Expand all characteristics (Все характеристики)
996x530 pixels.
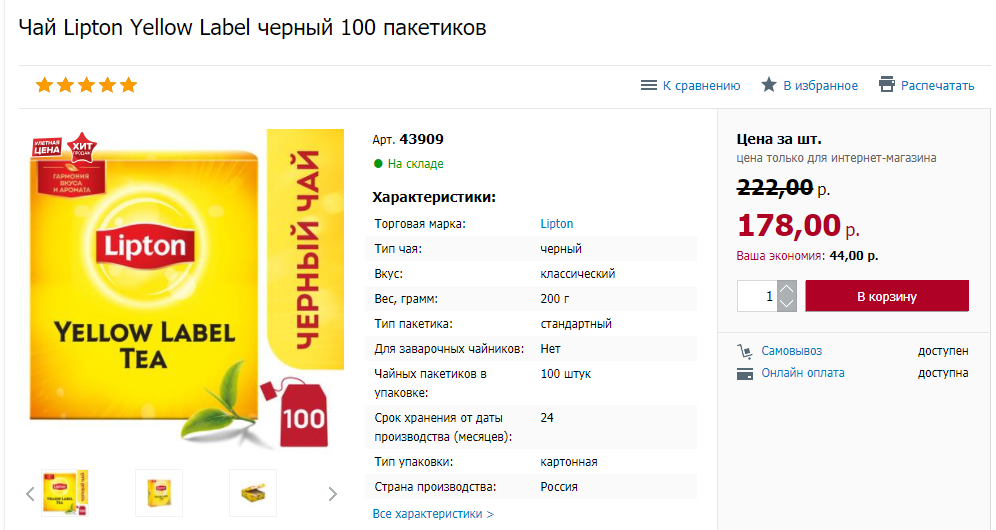click(x=433, y=514)
